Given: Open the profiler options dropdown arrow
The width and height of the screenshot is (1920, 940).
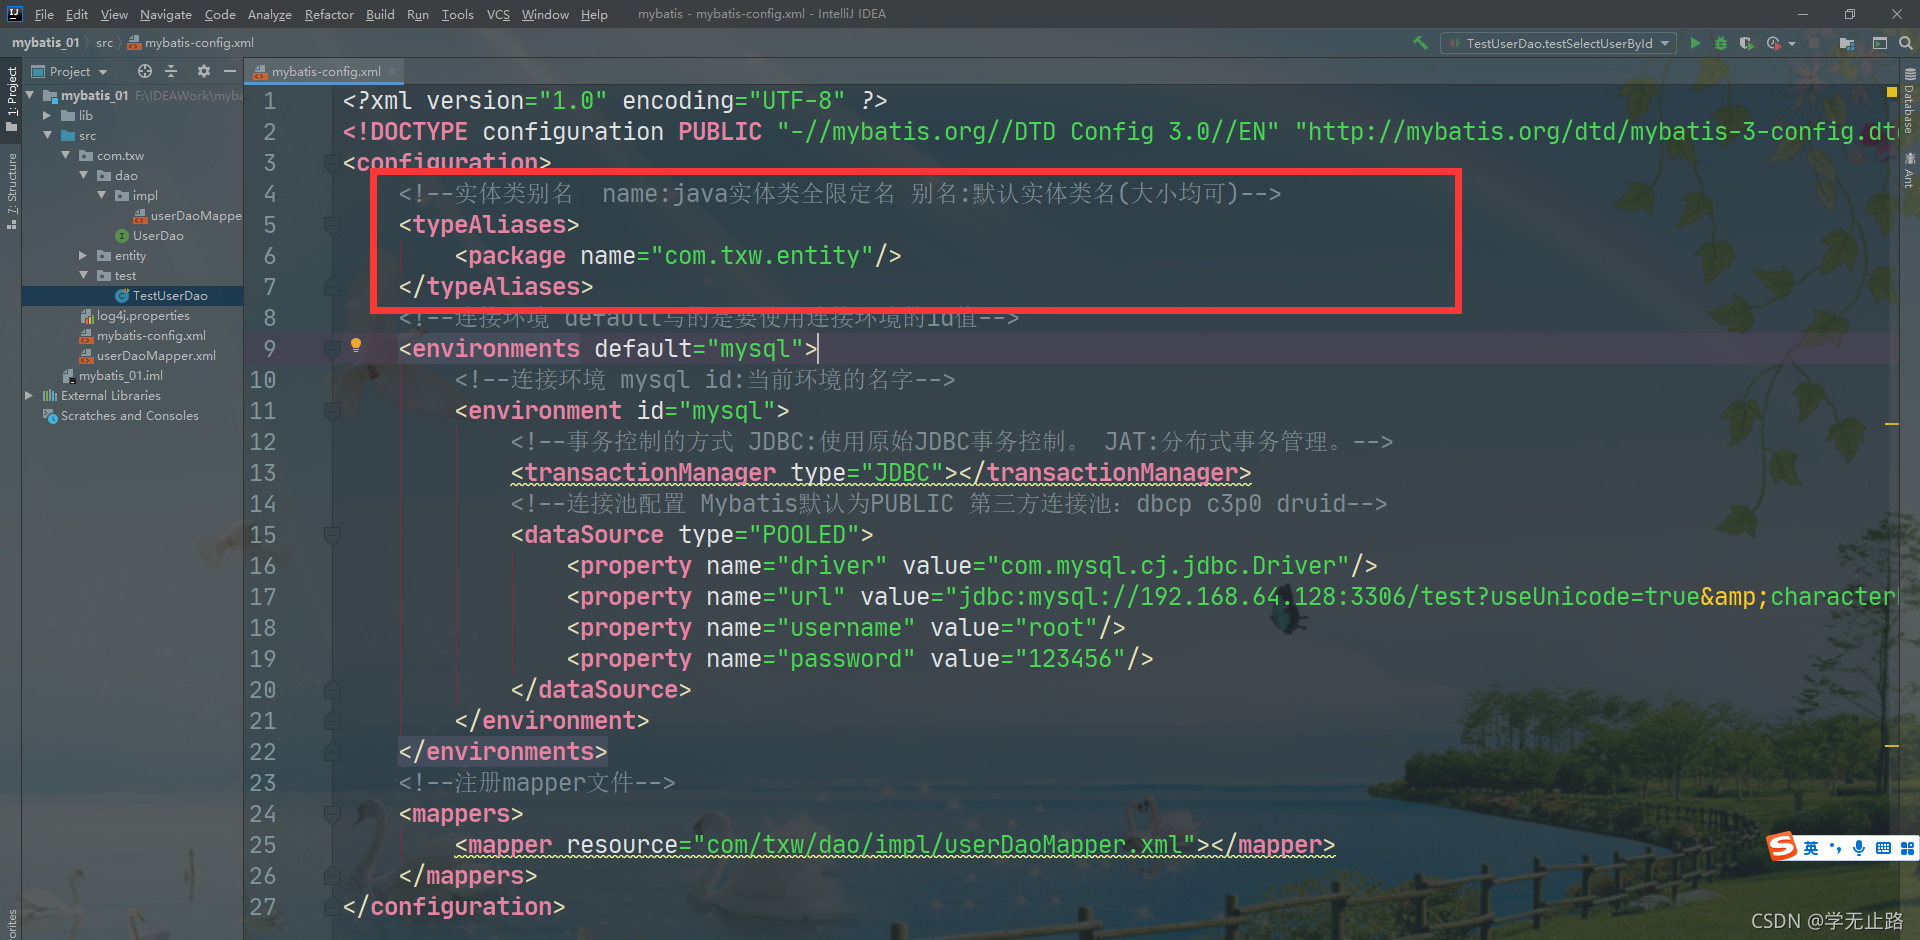Looking at the screenshot, I should coord(1792,44).
